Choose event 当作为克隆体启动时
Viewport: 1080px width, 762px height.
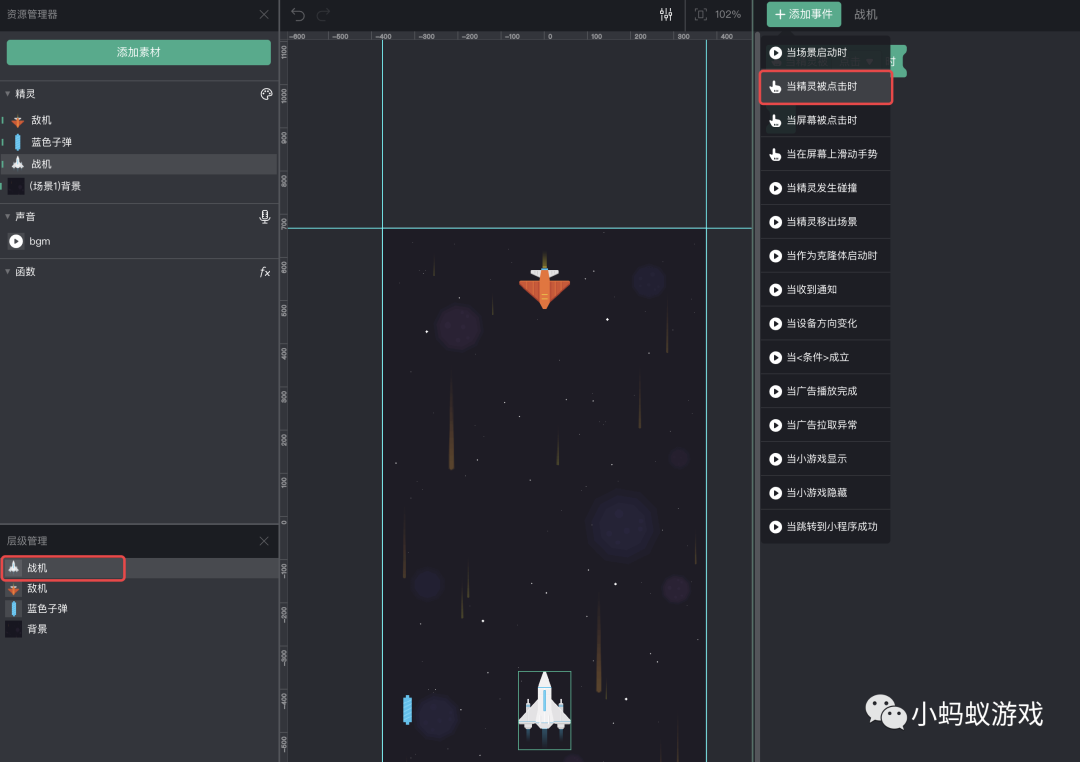pyautogui.click(x=825, y=256)
